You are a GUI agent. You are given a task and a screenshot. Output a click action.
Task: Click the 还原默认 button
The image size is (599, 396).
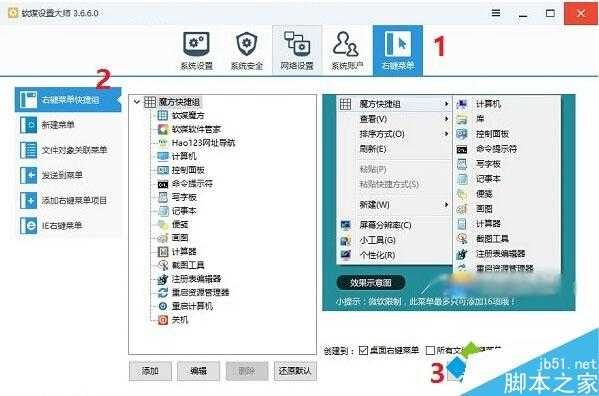tap(295, 371)
